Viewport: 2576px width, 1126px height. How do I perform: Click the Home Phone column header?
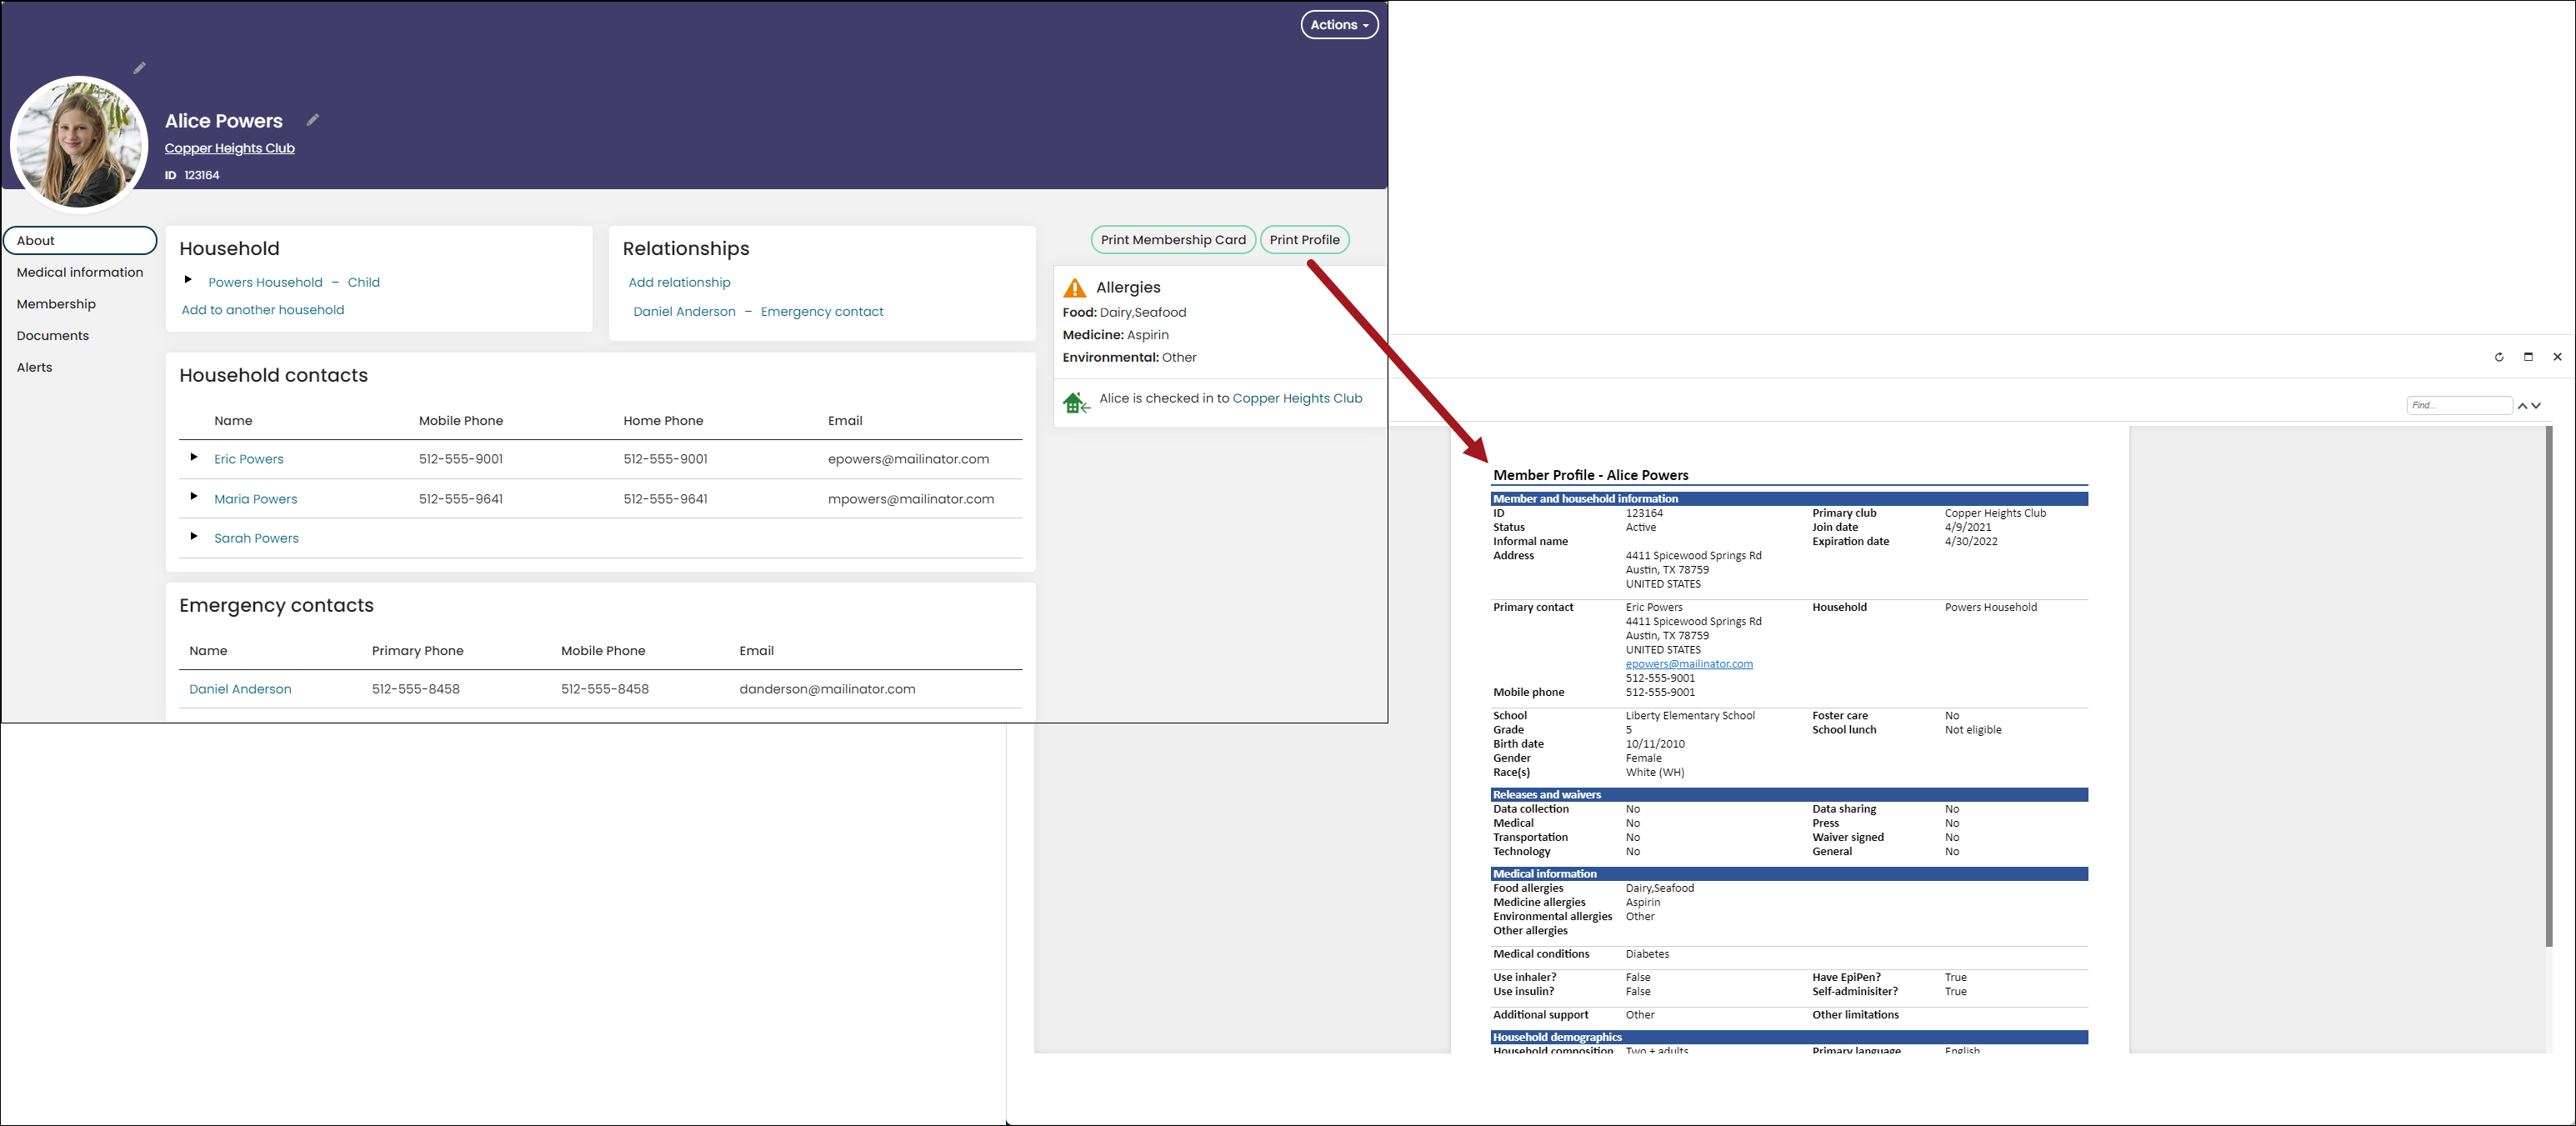coord(663,421)
